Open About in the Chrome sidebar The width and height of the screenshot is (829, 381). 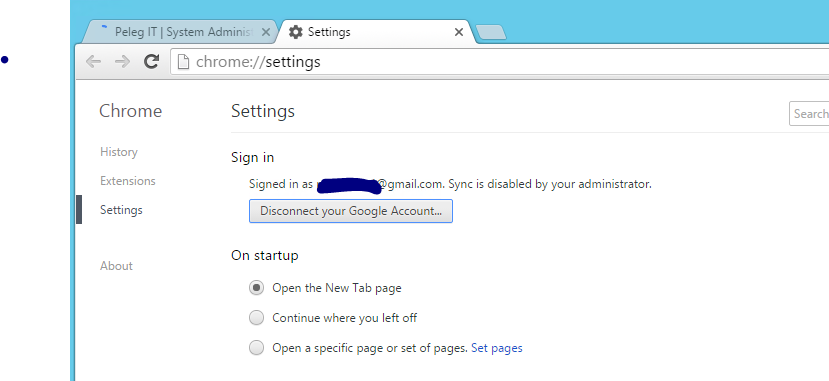[116, 266]
